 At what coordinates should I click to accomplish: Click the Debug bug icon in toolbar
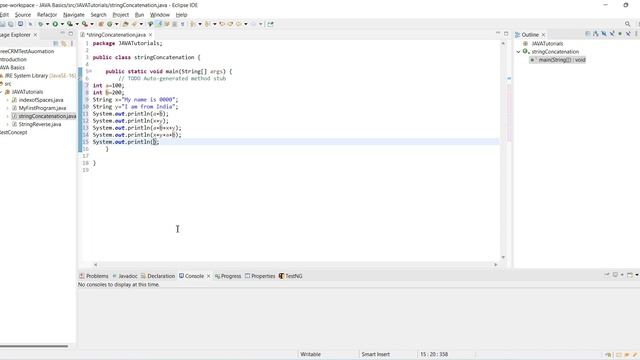40,24
